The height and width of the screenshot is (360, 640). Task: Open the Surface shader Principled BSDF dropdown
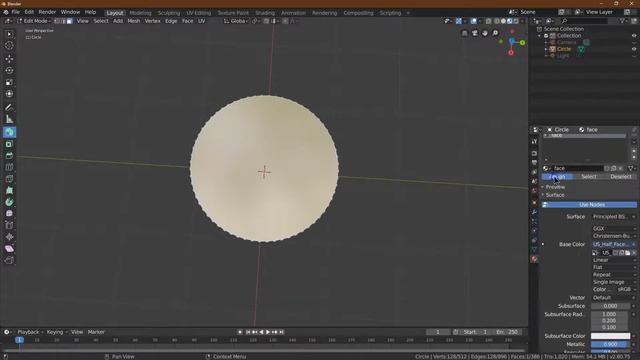pyautogui.click(x=613, y=217)
